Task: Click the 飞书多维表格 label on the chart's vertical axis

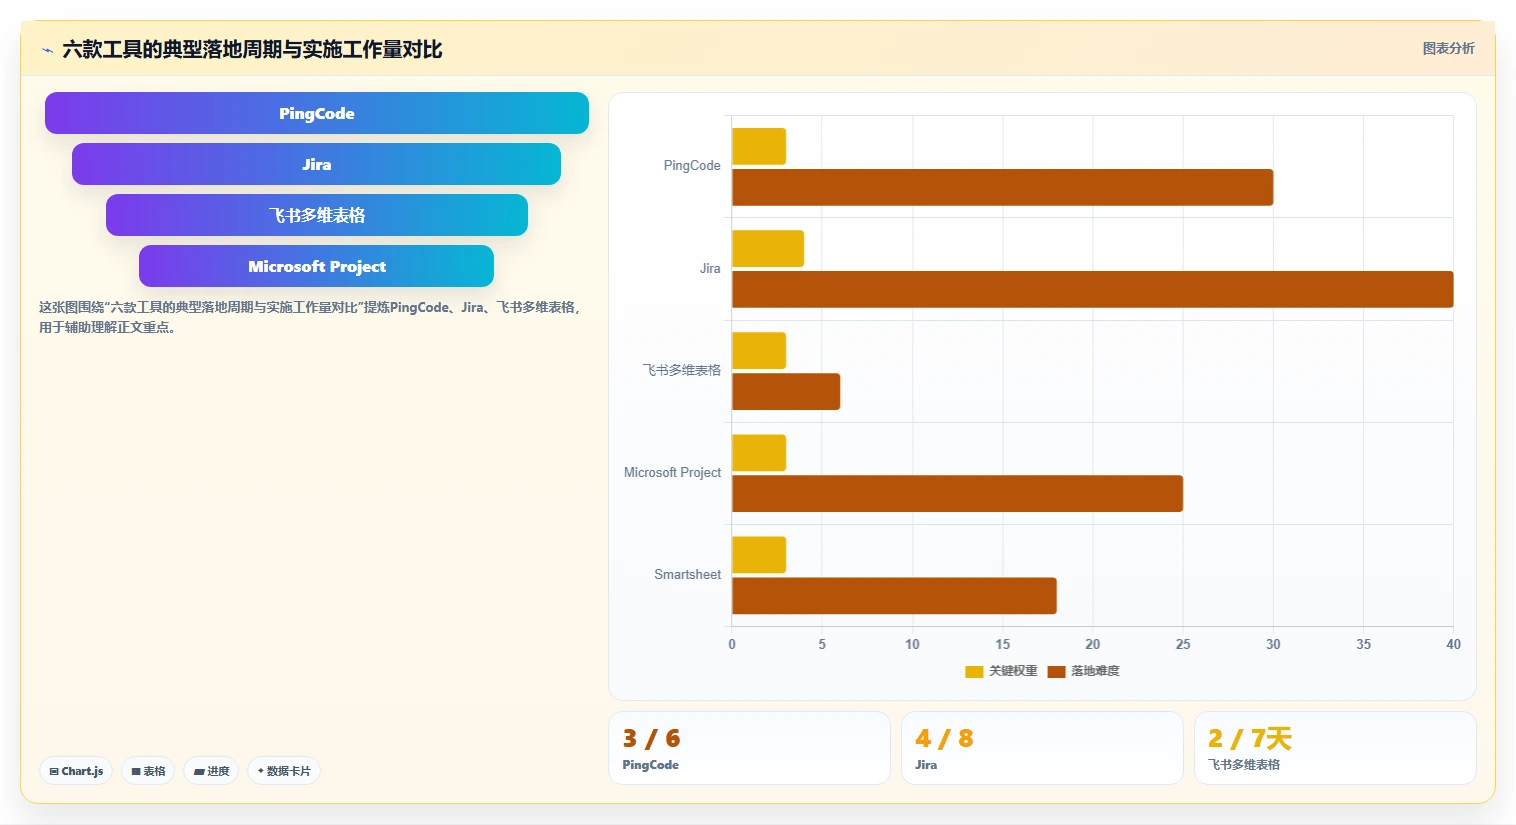Action: click(681, 370)
